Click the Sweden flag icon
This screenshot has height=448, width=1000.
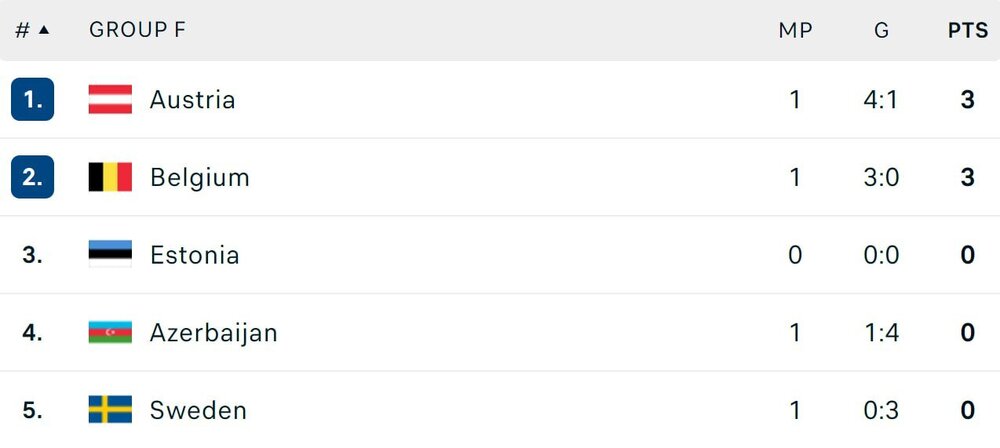[110, 410]
